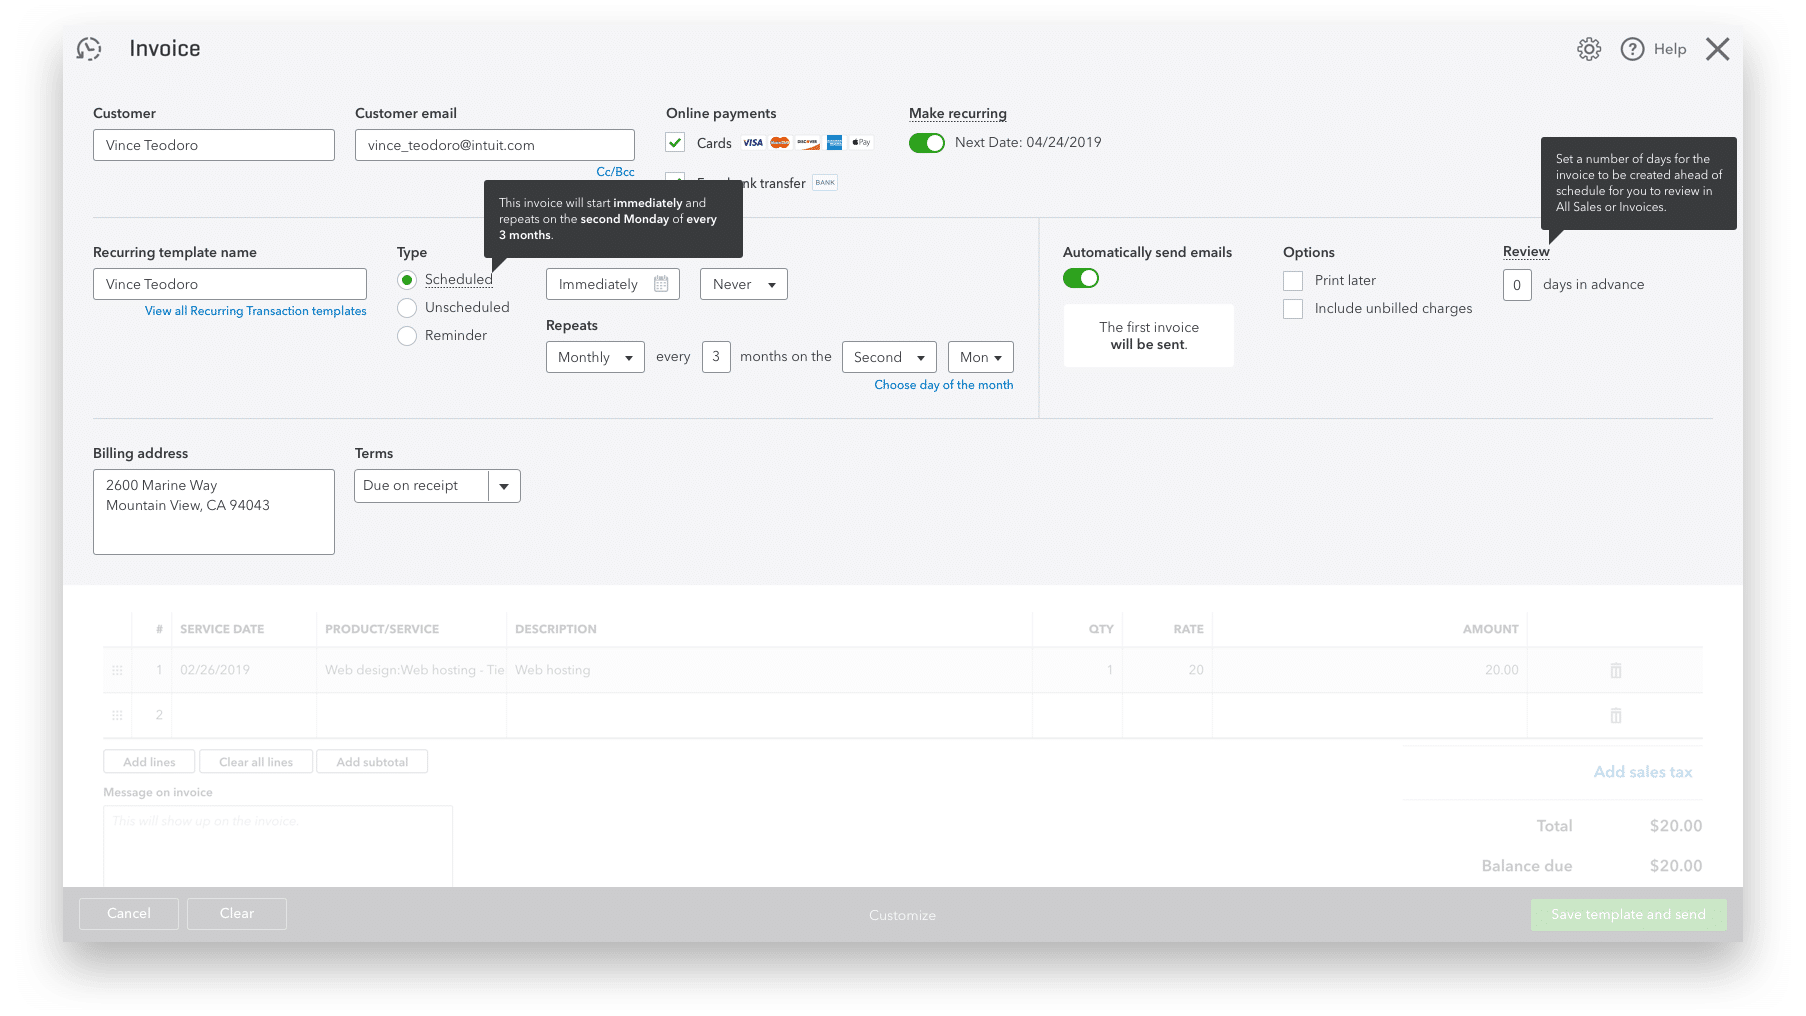Click the bank transfer icon
This screenshot has width=1806, height=1016.
click(825, 183)
